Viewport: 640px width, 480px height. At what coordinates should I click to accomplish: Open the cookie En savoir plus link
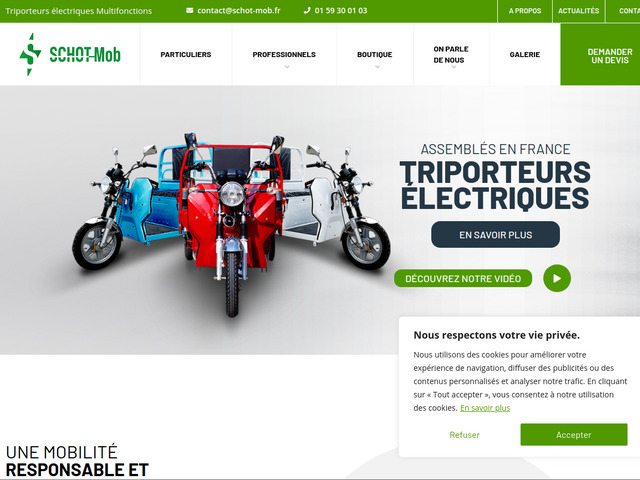[485, 408]
